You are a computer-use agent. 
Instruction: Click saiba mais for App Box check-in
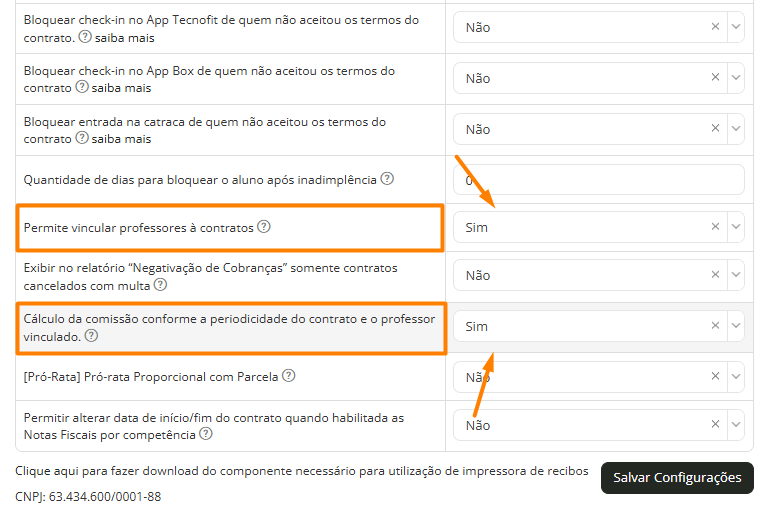pos(121,88)
